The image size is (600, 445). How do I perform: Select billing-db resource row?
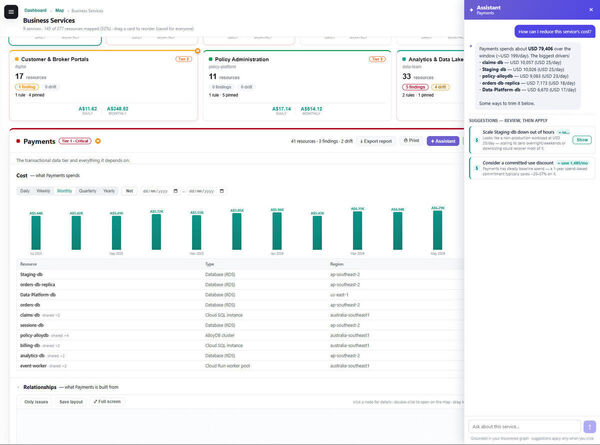pos(240,346)
